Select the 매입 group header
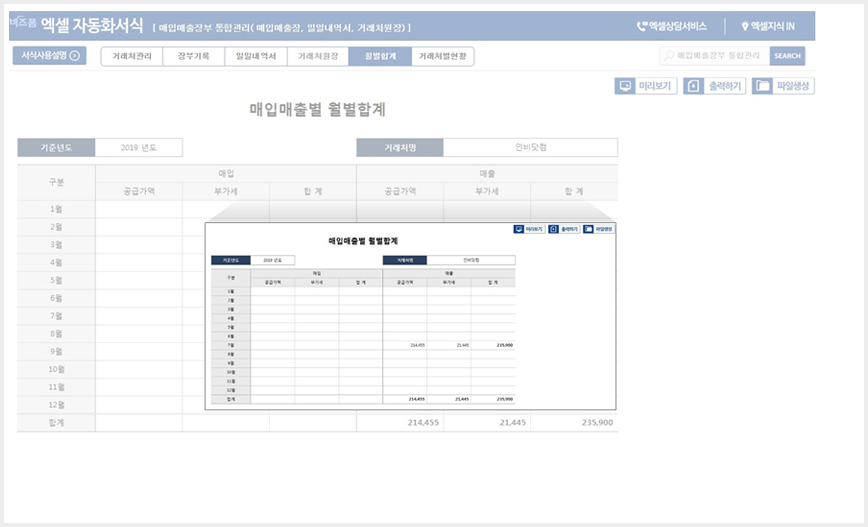 click(226, 173)
